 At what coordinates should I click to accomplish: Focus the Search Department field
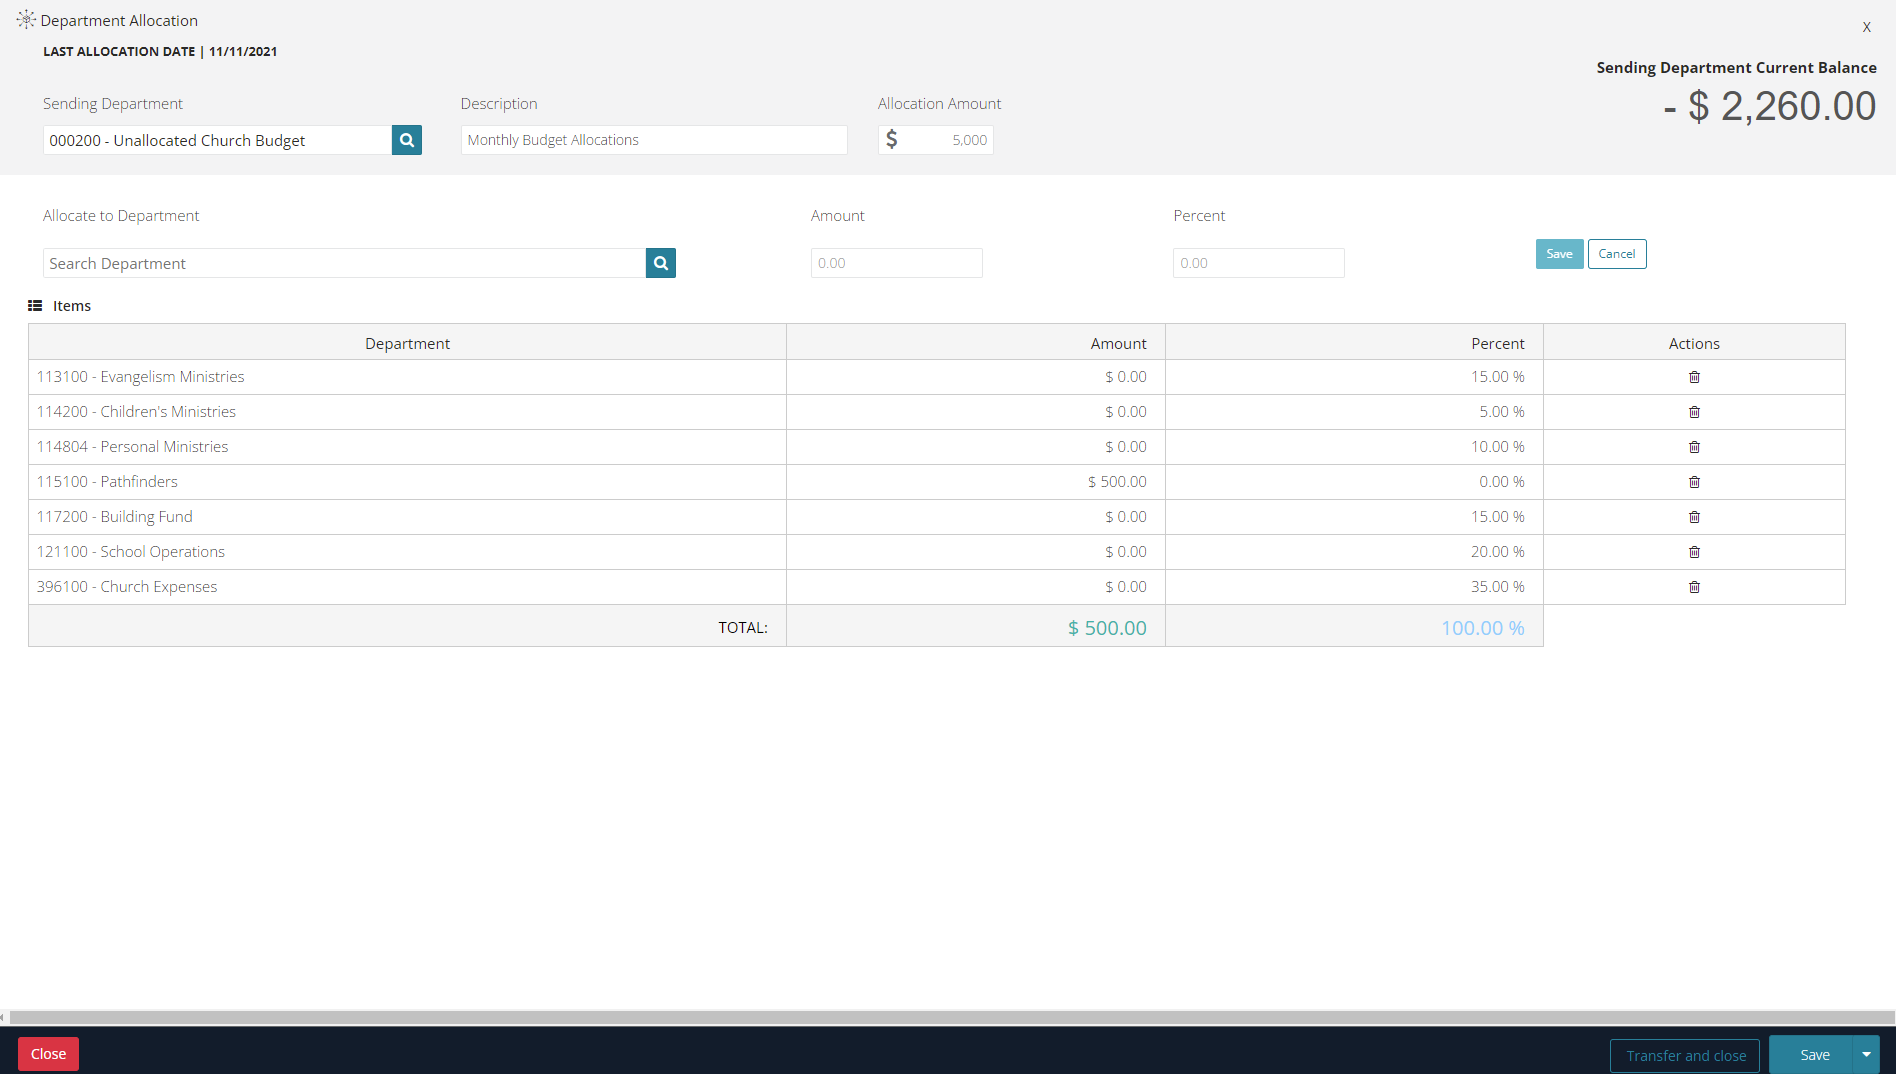[x=344, y=263]
